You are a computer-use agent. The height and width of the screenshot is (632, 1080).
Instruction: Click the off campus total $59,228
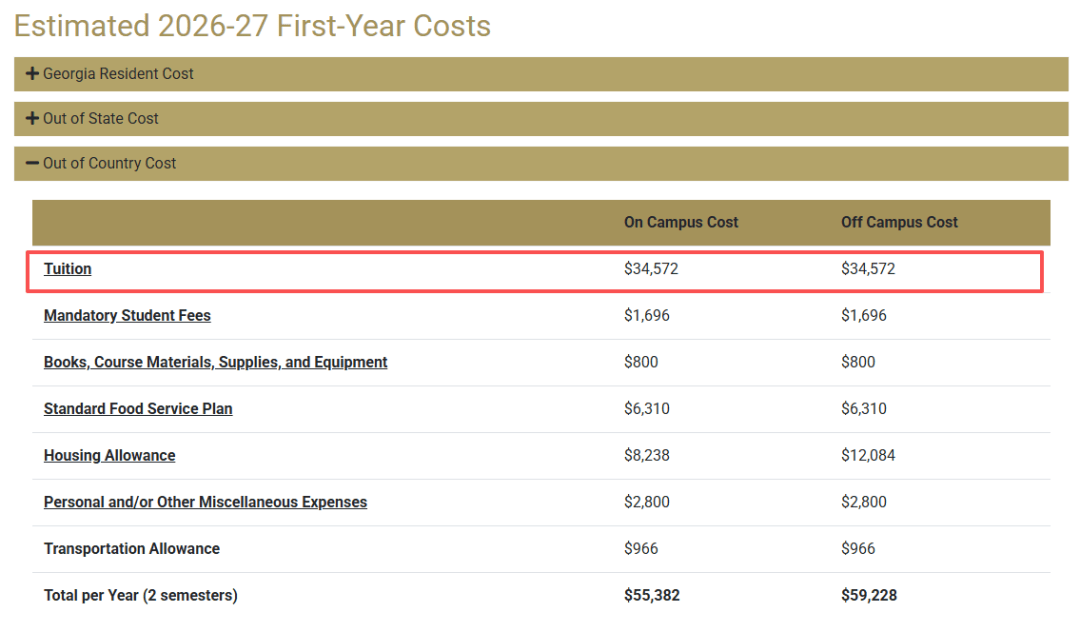point(869,596)
